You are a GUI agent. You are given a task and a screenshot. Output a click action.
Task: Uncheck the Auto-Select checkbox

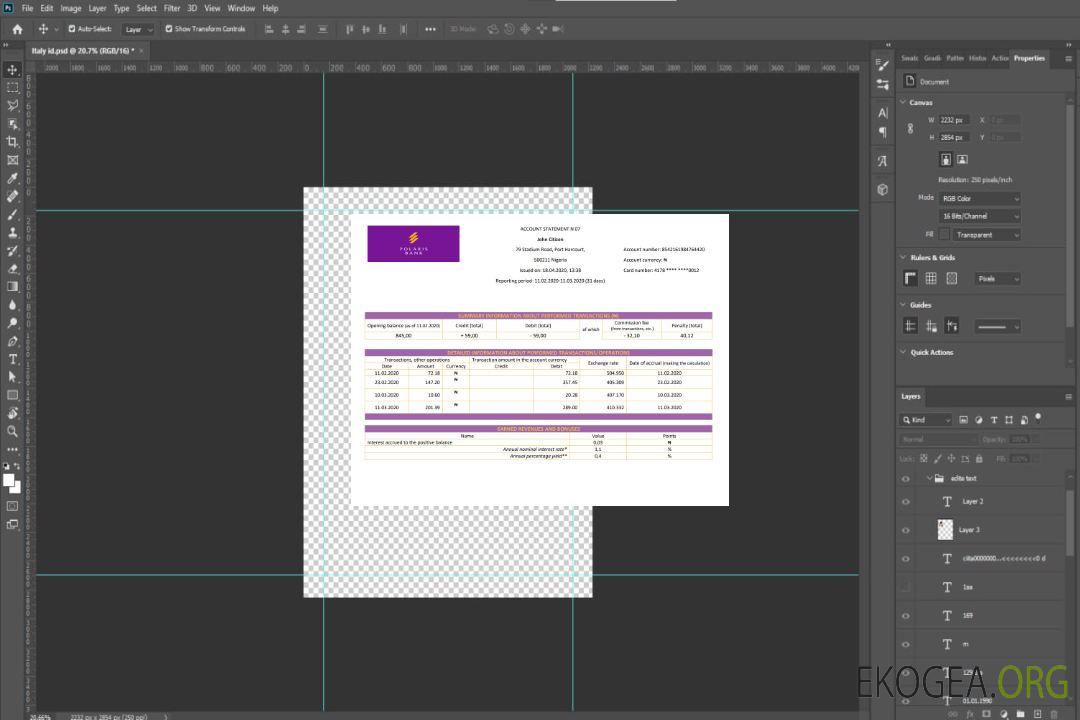click(72, 29)
